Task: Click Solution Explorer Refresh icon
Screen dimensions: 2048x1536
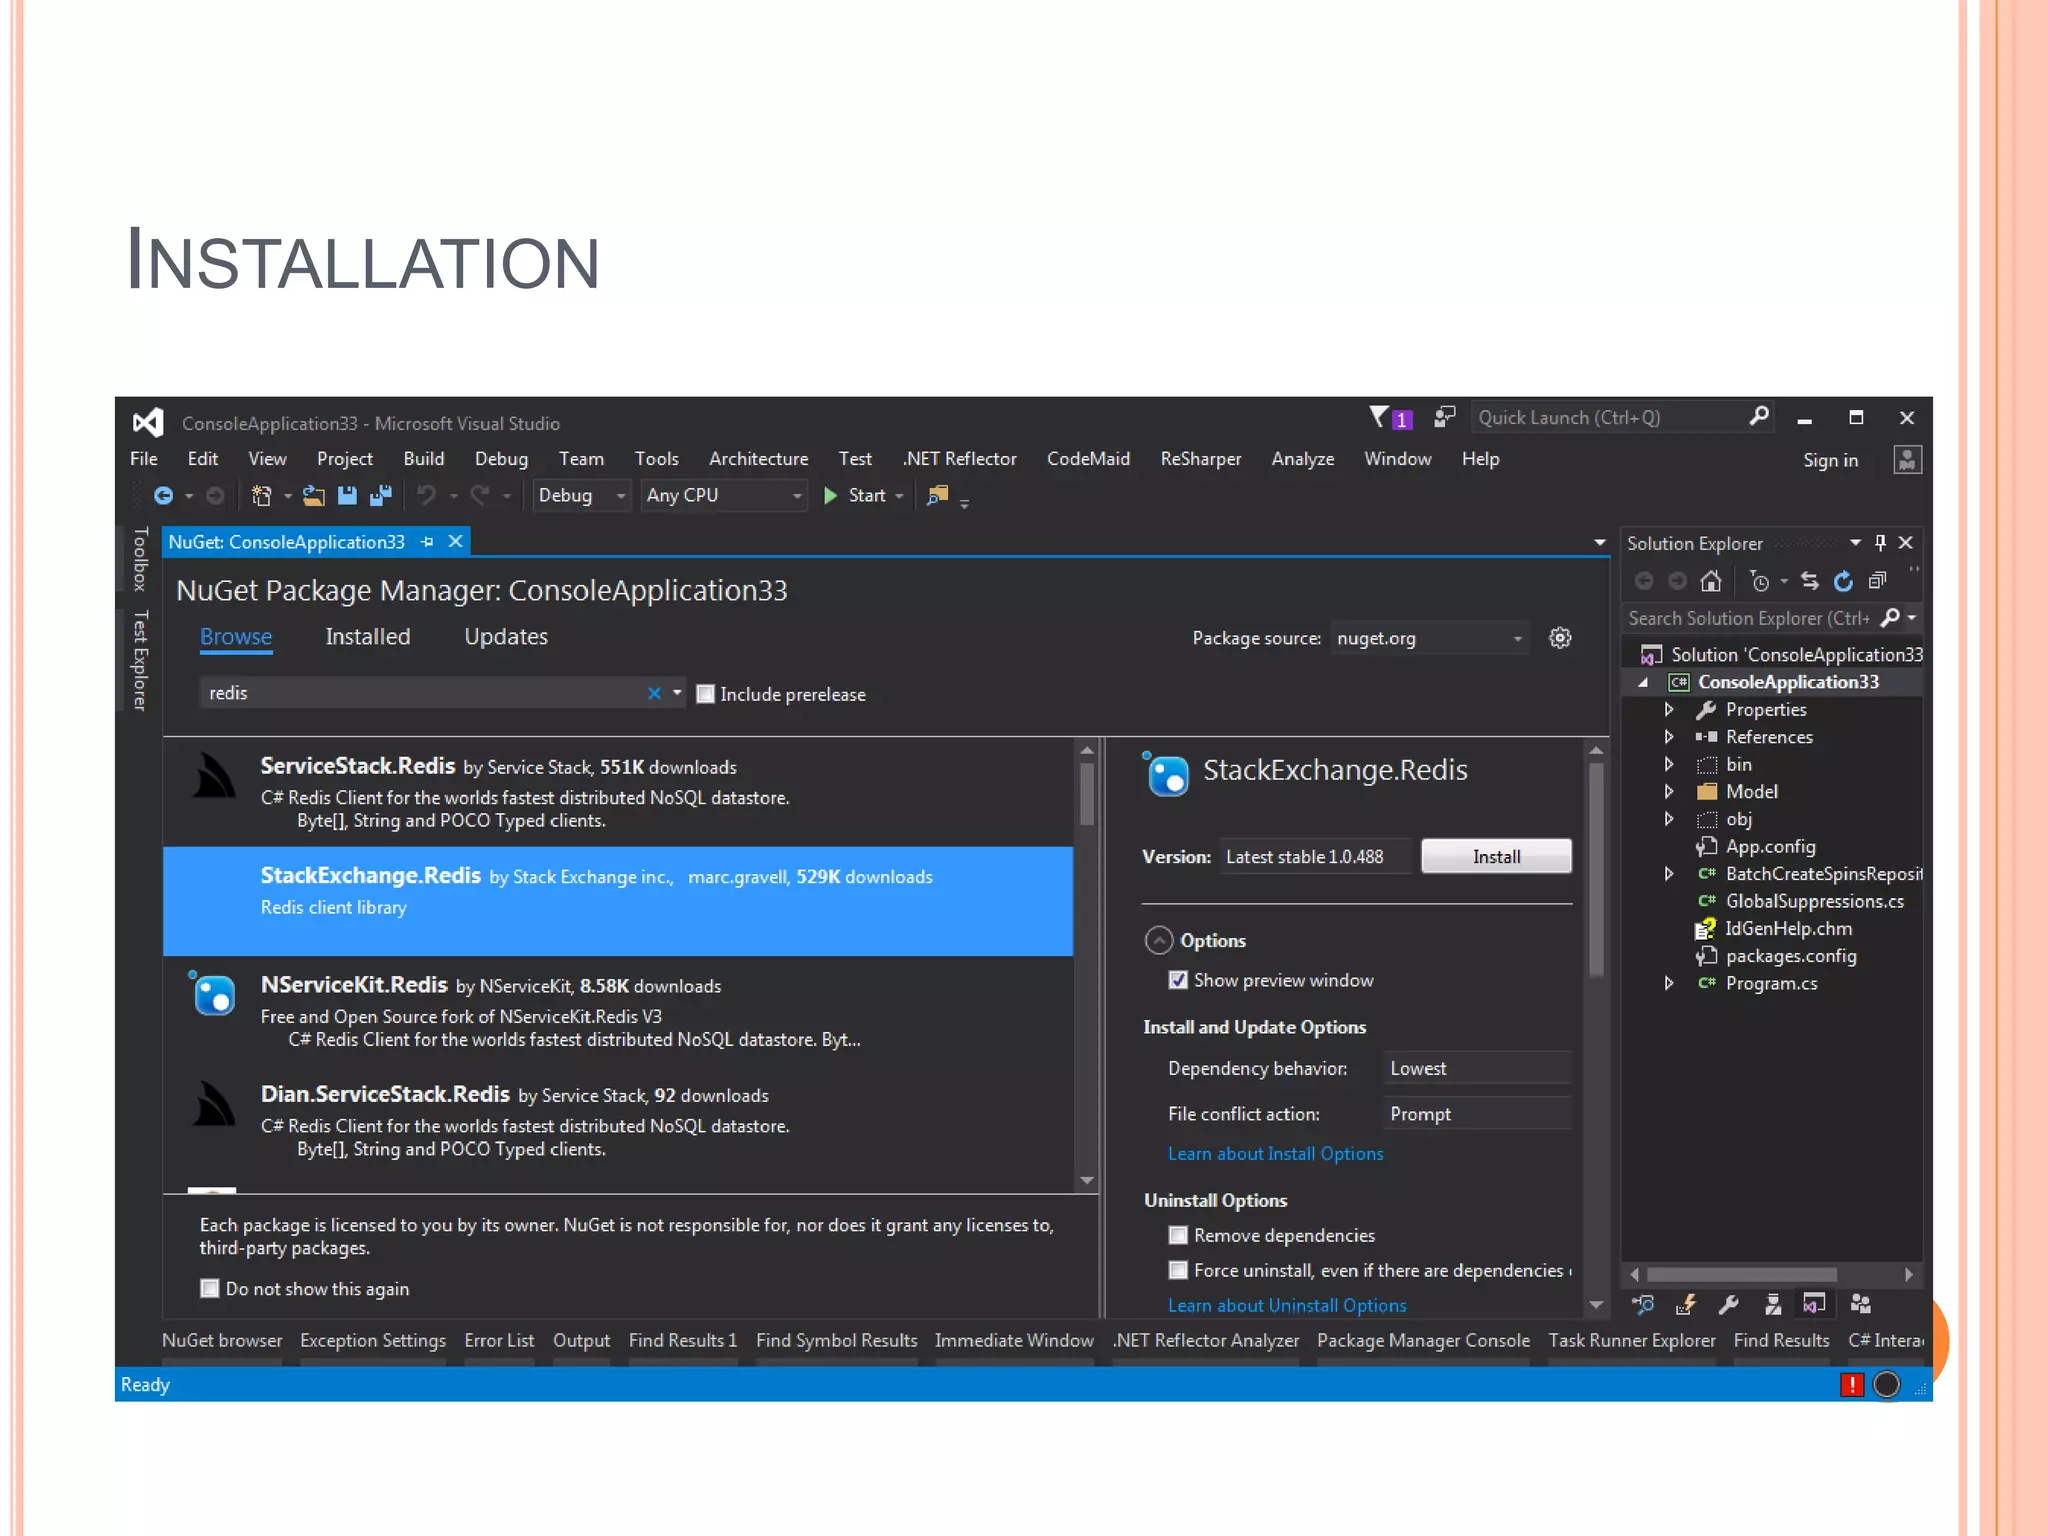Action: click(1843, 580)
